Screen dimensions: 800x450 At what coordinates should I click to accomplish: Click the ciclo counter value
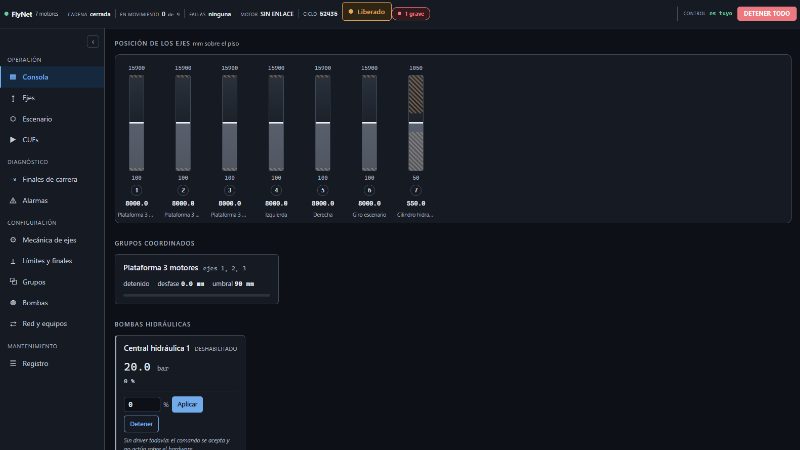click(328, 14)
